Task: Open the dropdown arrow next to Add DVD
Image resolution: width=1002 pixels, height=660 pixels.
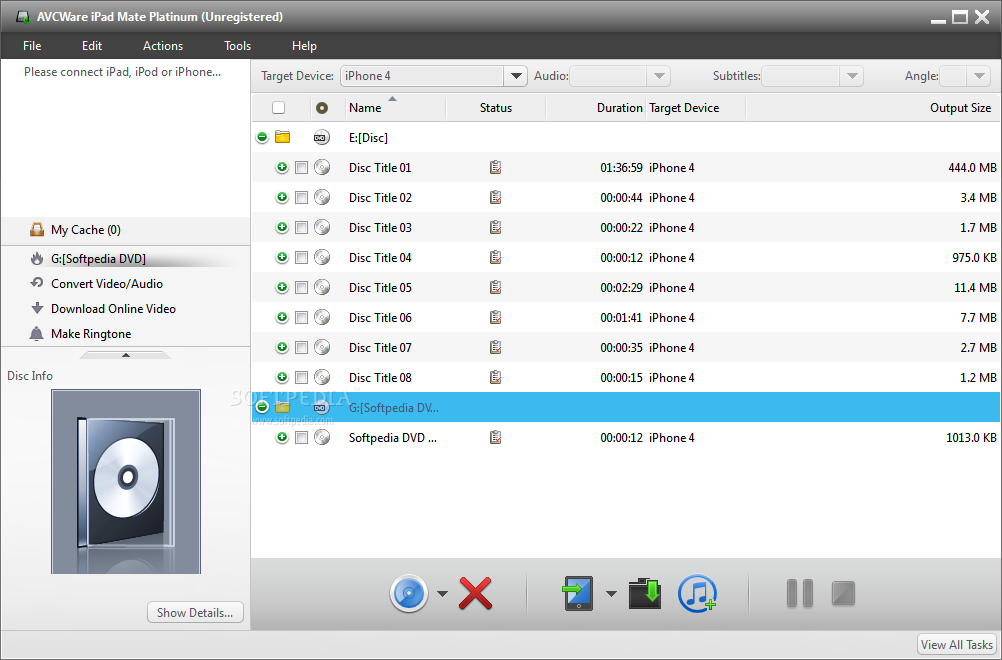Action: (442, 594)
